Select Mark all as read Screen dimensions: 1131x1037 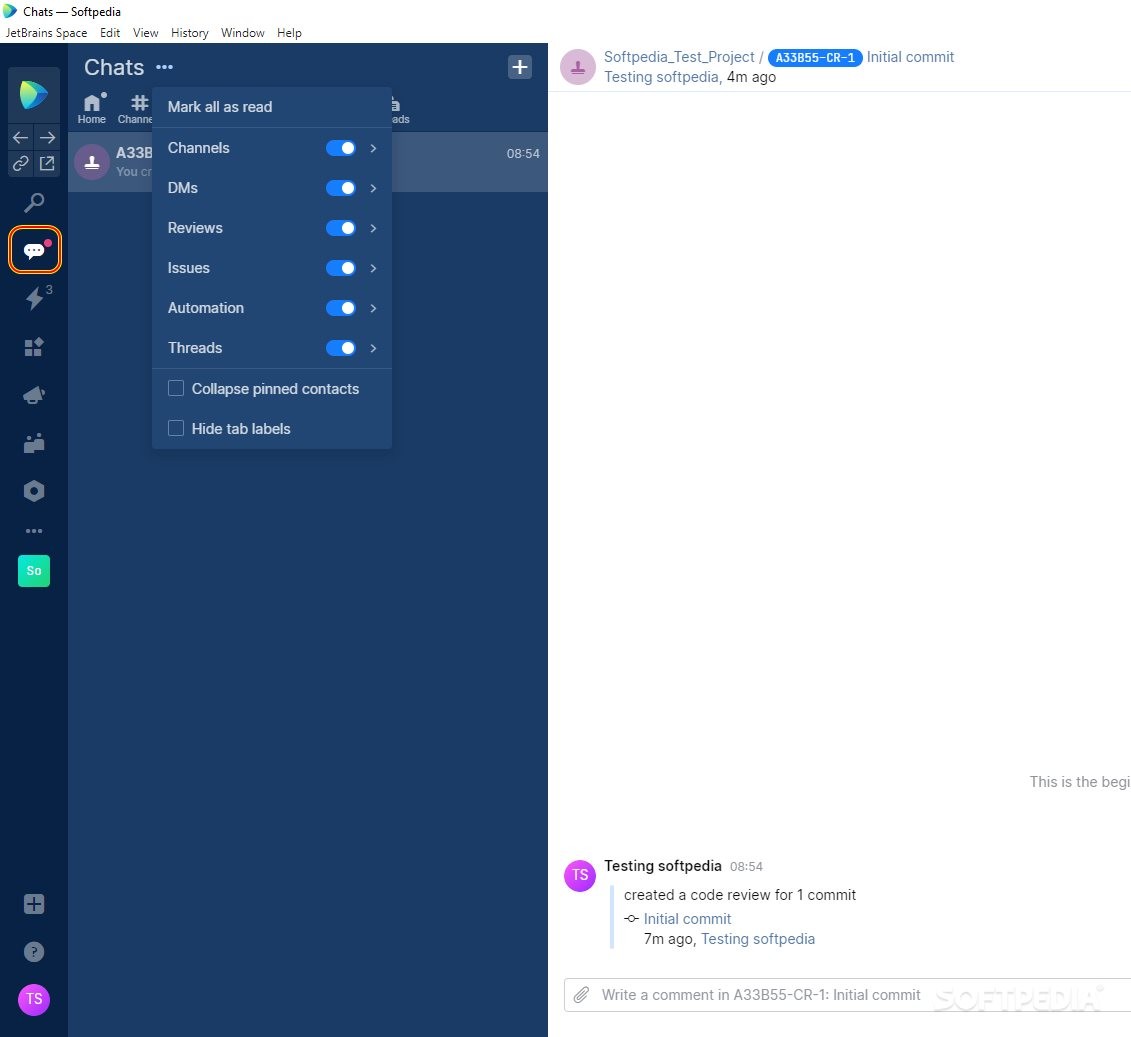click(x=272, y=107)
